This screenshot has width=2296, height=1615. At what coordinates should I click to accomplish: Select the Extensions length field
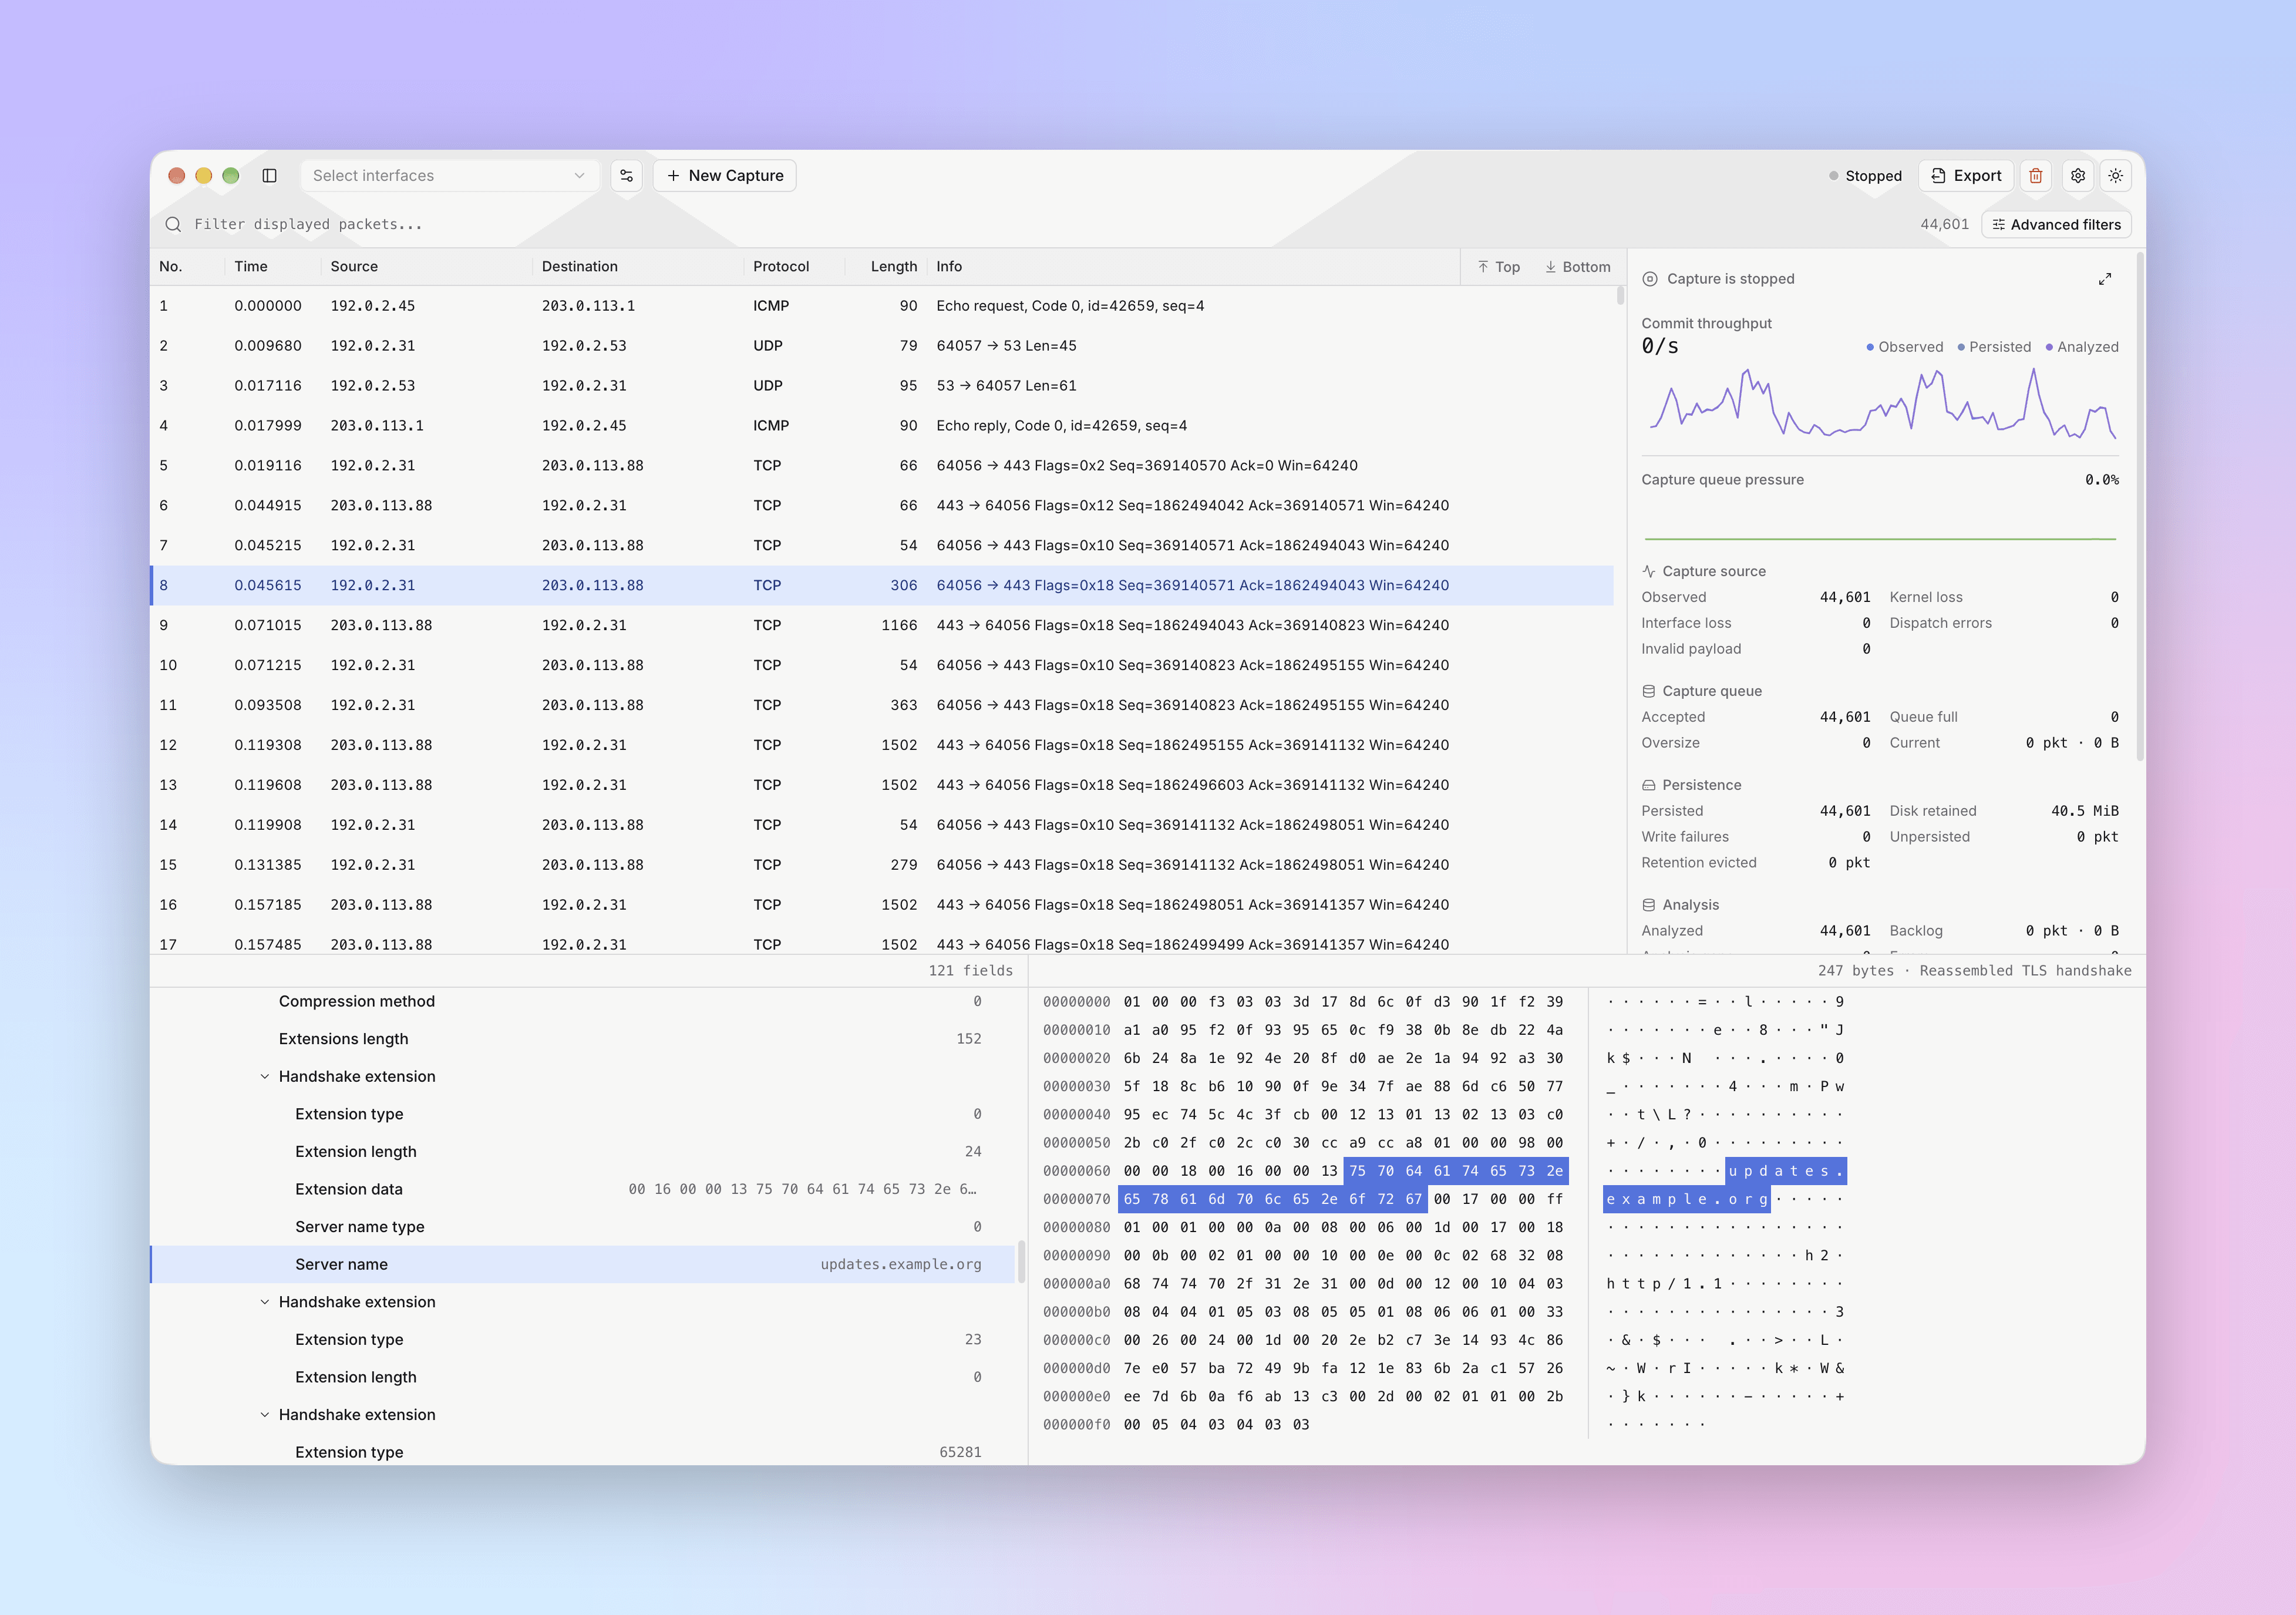coord(582,1039)
